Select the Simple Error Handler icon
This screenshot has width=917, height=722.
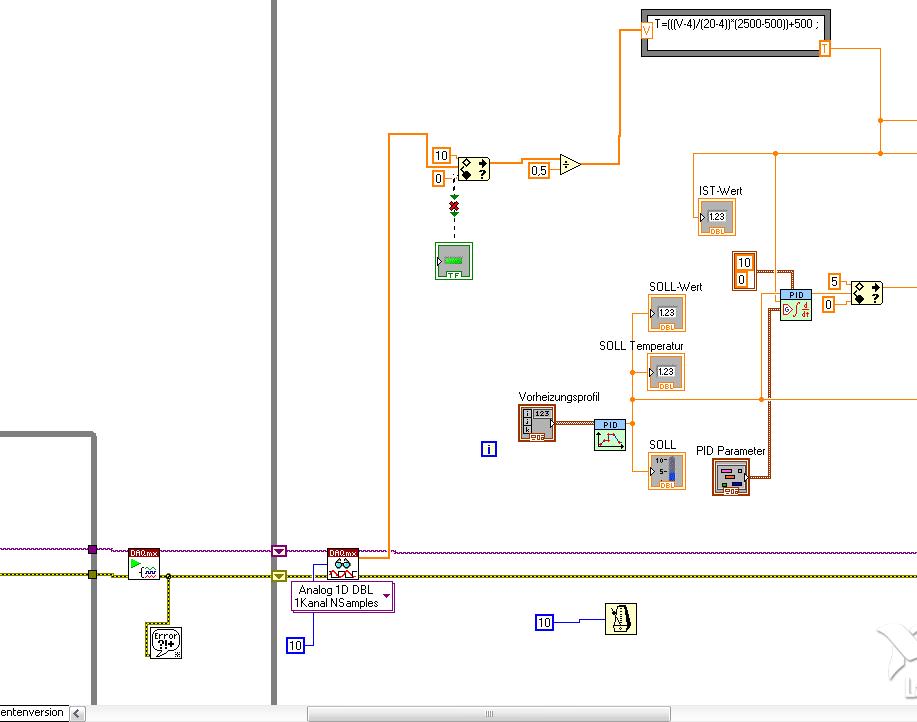166,642
